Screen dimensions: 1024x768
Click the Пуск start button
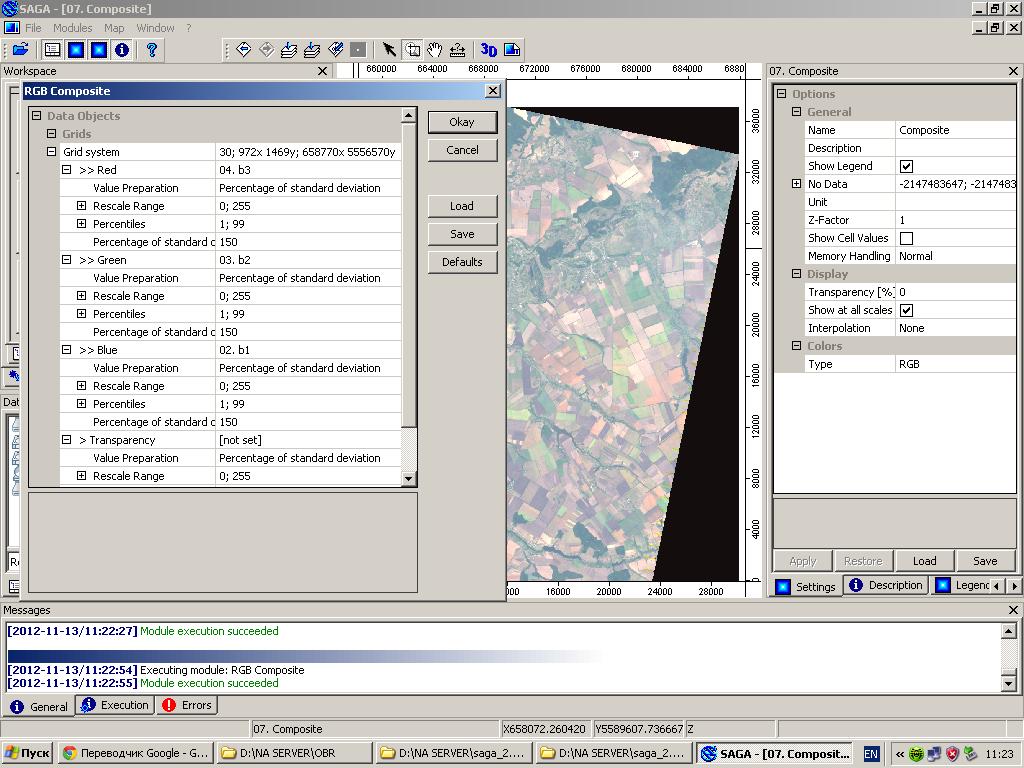(27, 753)
